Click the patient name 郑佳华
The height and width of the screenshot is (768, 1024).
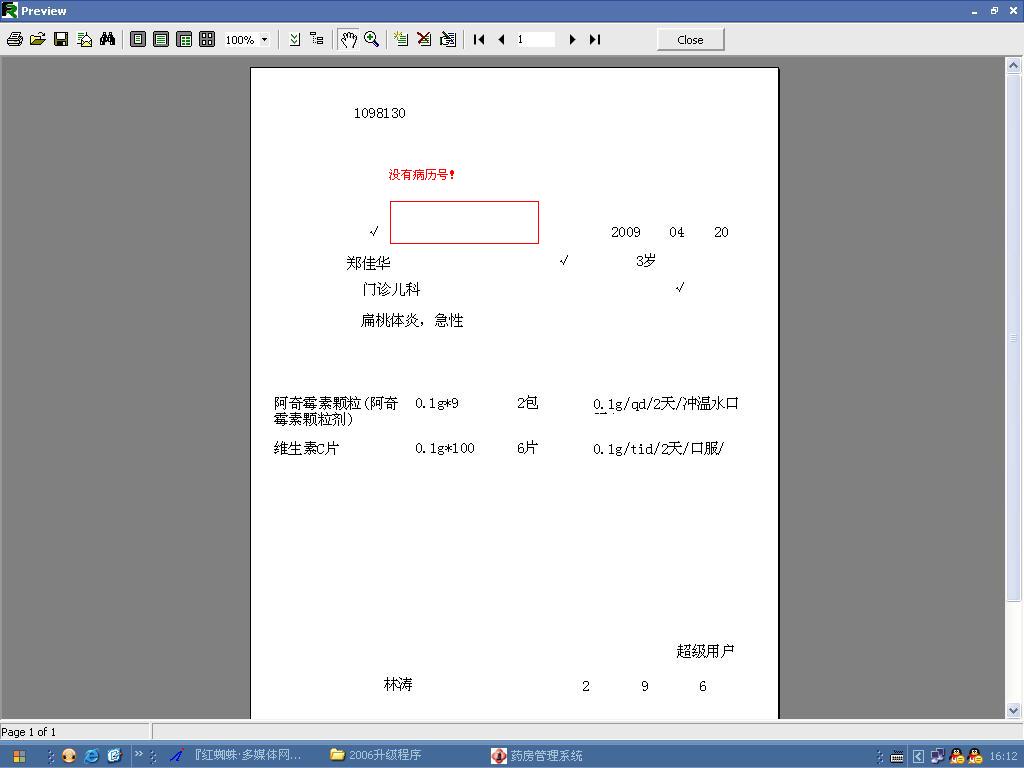tap(368, 263)
